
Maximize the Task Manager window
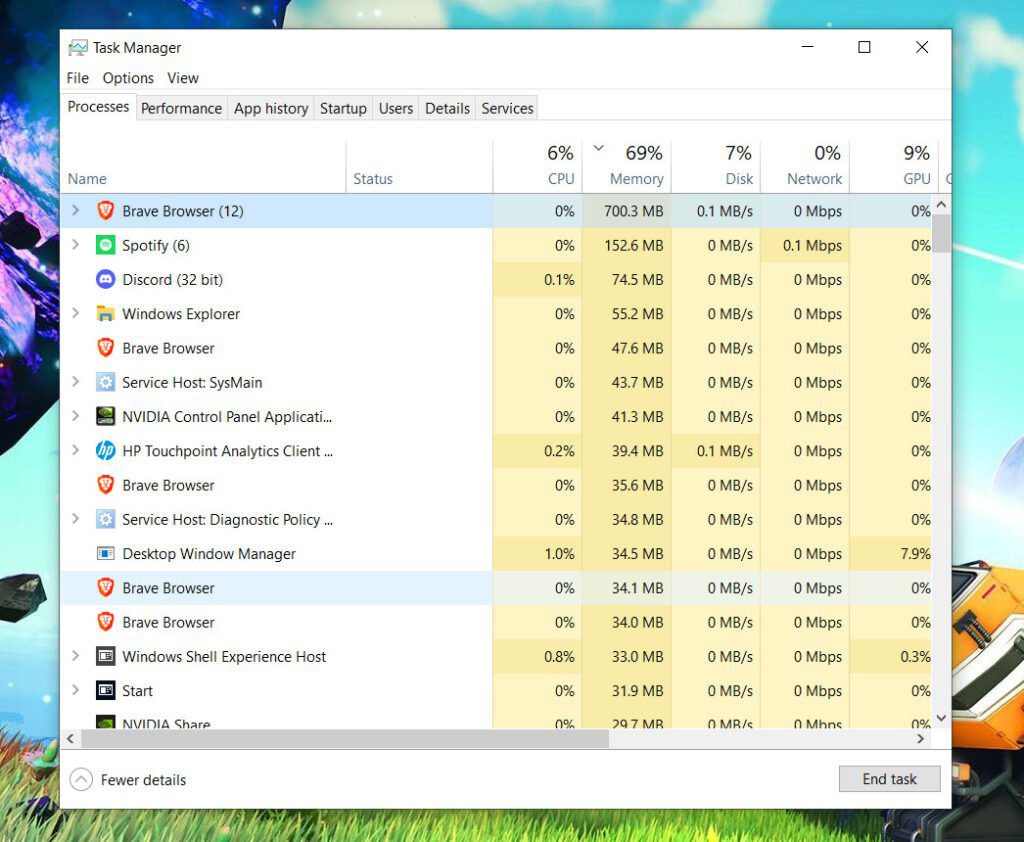tap(864, 47)
